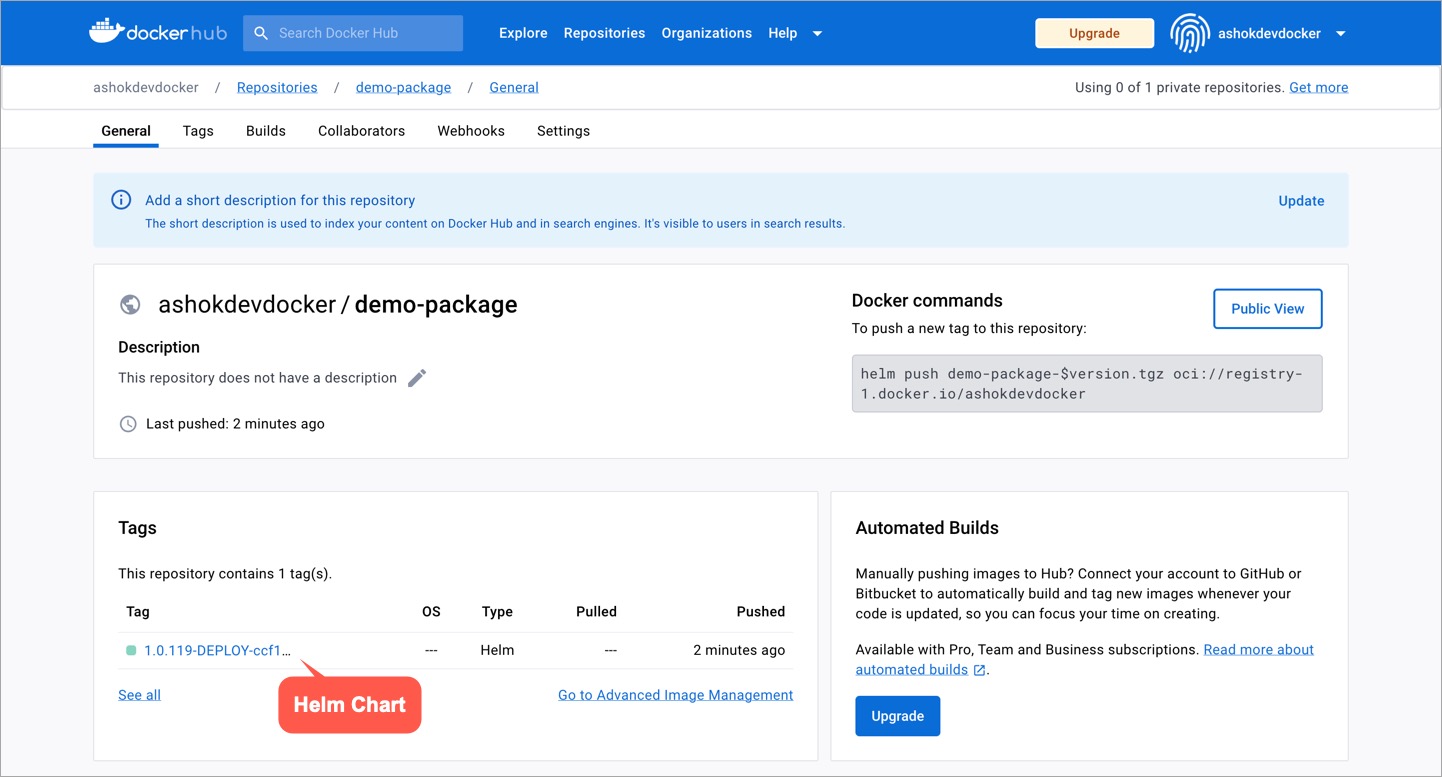Click the info icon in the description banner

click(x=121, y=200)
